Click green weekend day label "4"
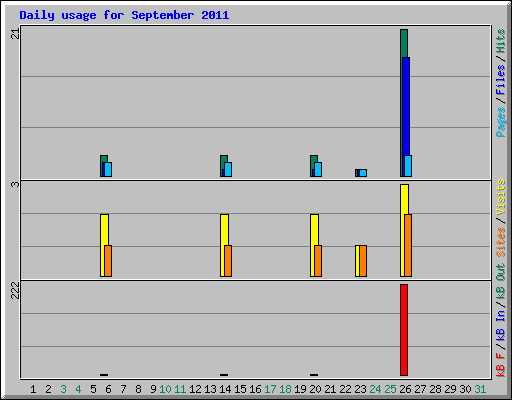512x400 pixels. point(78,389)
